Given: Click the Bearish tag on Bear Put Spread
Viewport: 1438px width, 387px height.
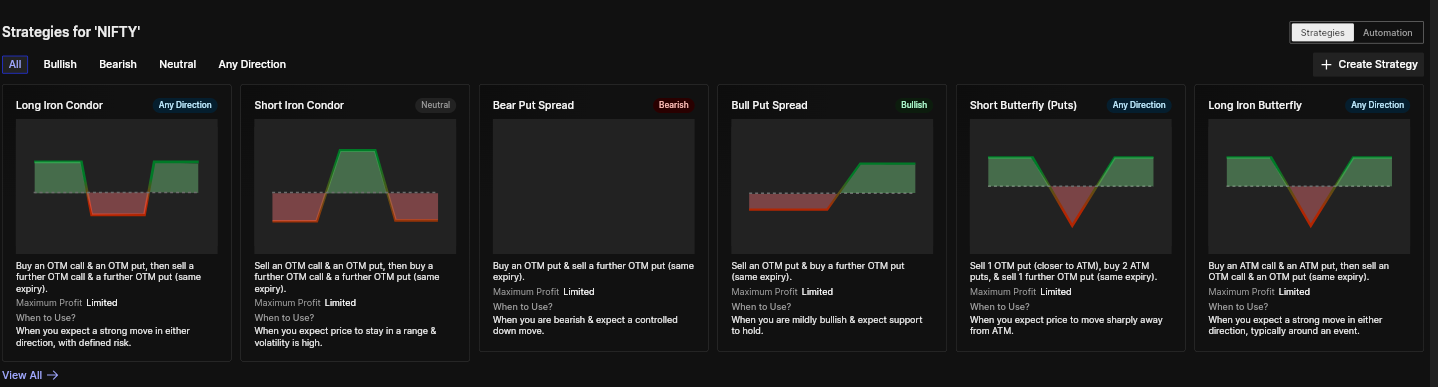Looking at the screenshot, I should [673, 105].
